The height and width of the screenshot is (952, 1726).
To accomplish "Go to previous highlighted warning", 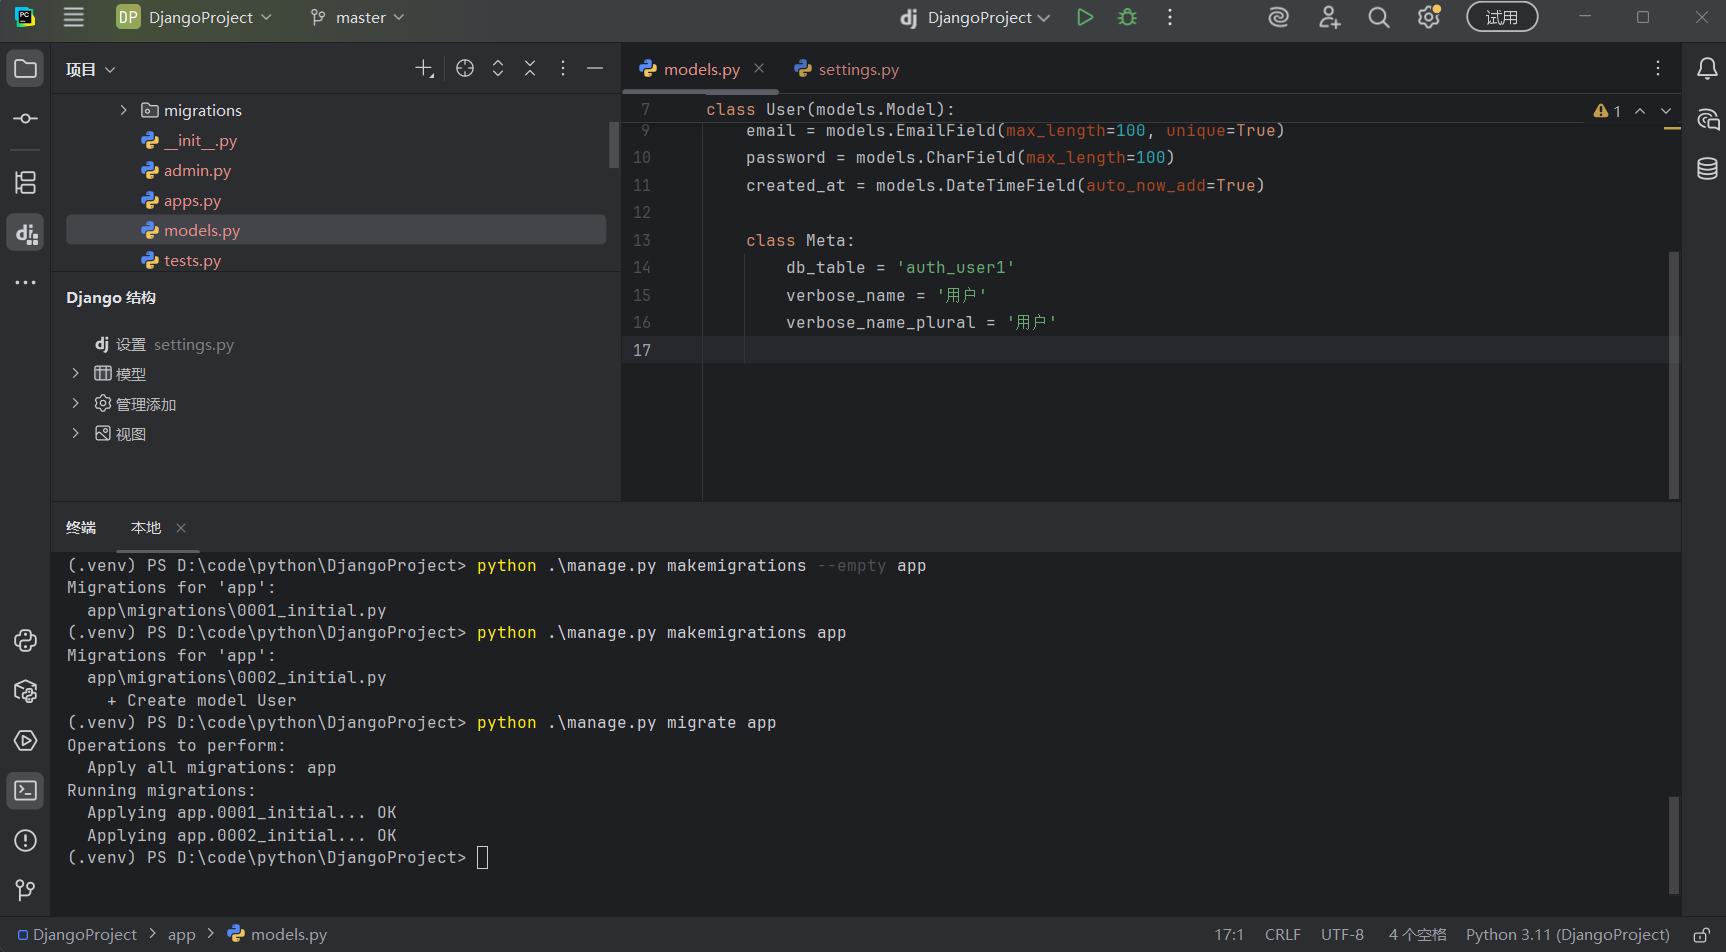I will (x=1640, y=111).
